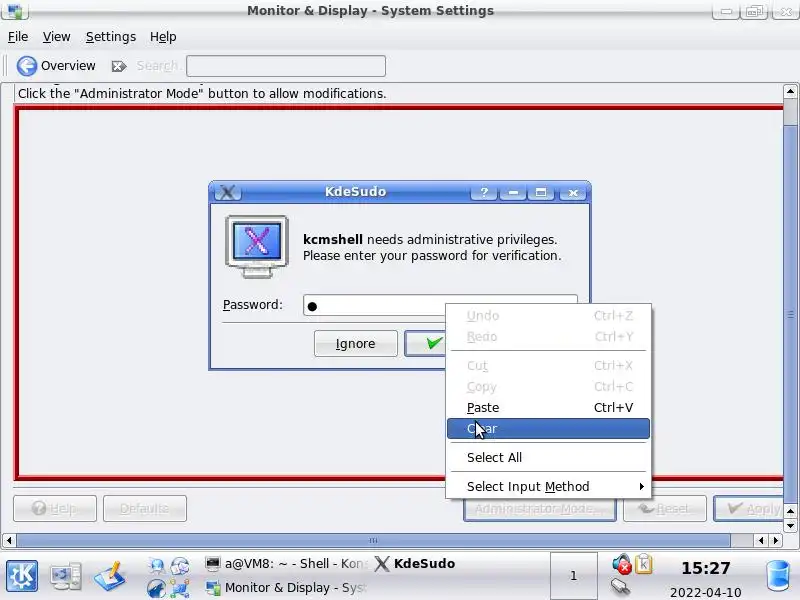Click the Overview button label

click(68, 66)
